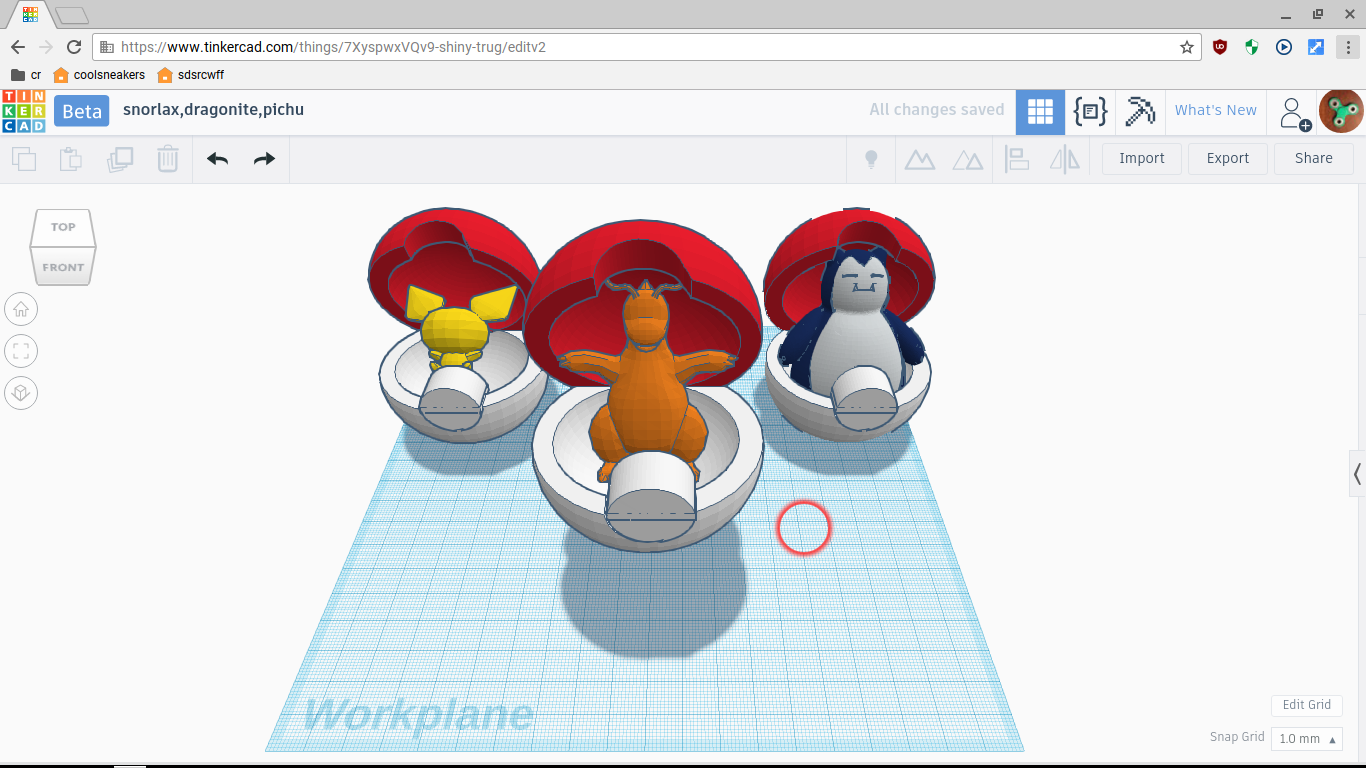The height and width of the screenshot is (768, 1366).
Task: Open a new browser tab
Action: pyautogui.click(x=72, y=15)
